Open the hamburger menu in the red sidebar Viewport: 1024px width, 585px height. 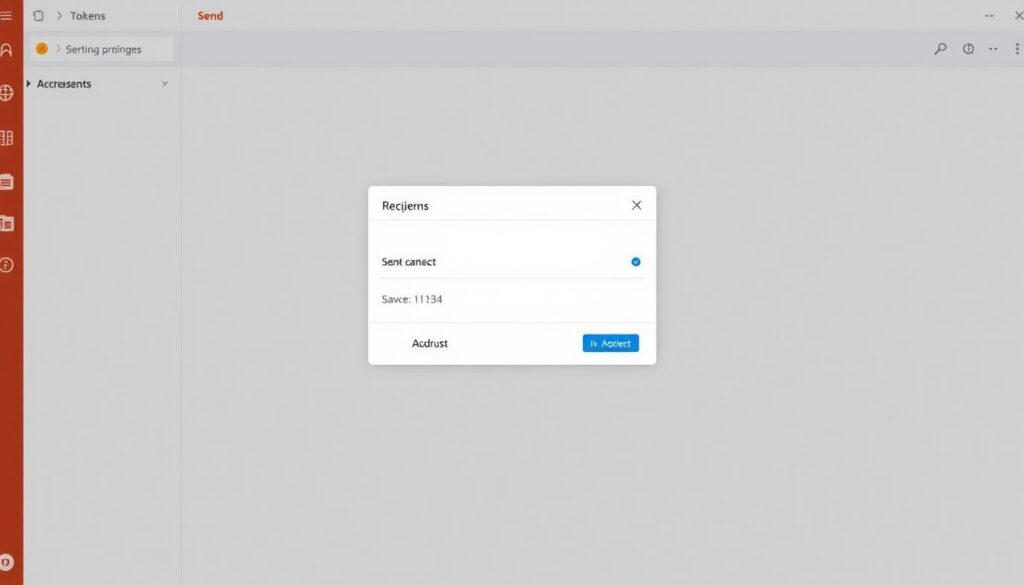click(7, 15)
